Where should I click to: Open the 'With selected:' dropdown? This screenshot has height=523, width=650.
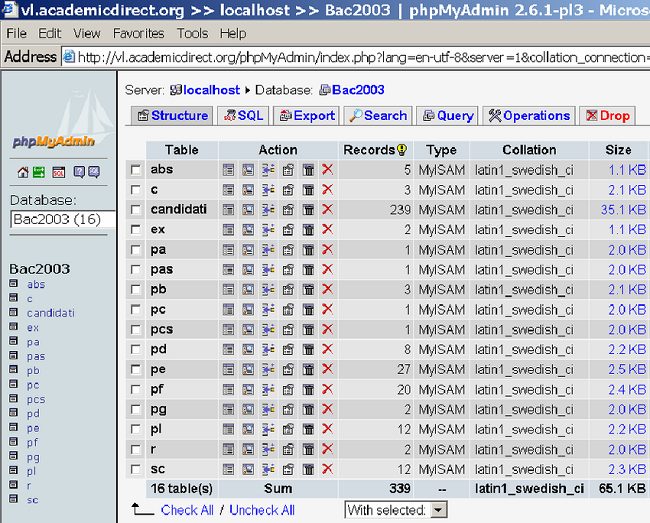pos(396,510)
